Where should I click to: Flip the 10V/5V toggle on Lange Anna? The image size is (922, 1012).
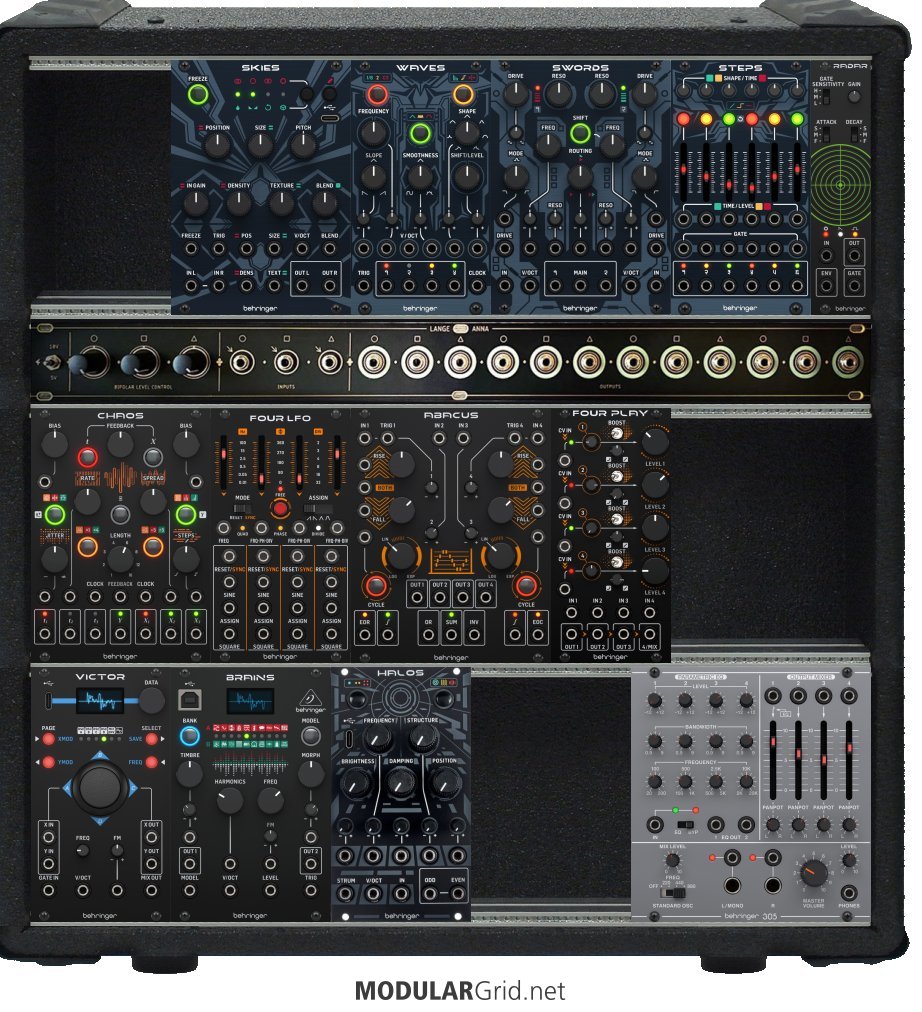coord(52,363)
